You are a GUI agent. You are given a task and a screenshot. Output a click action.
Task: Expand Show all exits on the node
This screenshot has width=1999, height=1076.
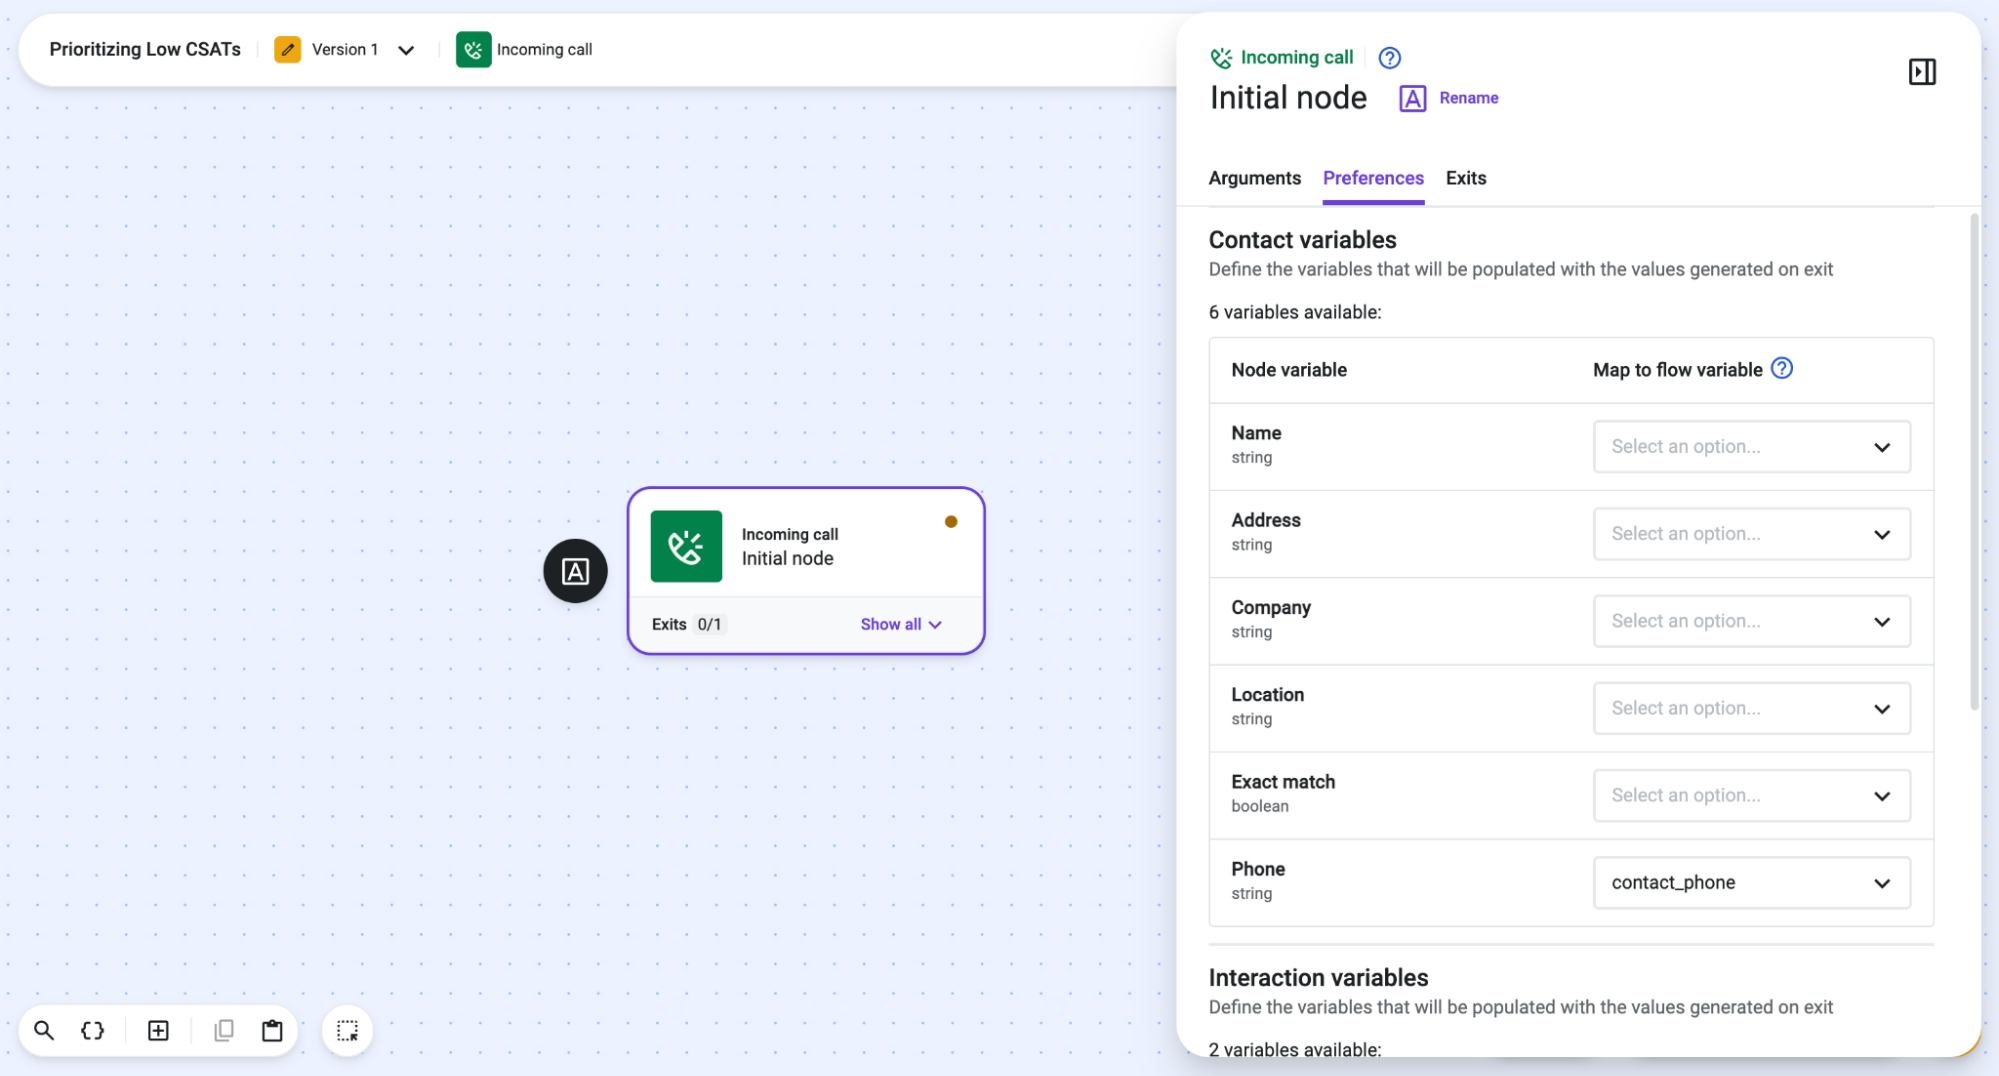pyautogui.click(x=900, y=624)
